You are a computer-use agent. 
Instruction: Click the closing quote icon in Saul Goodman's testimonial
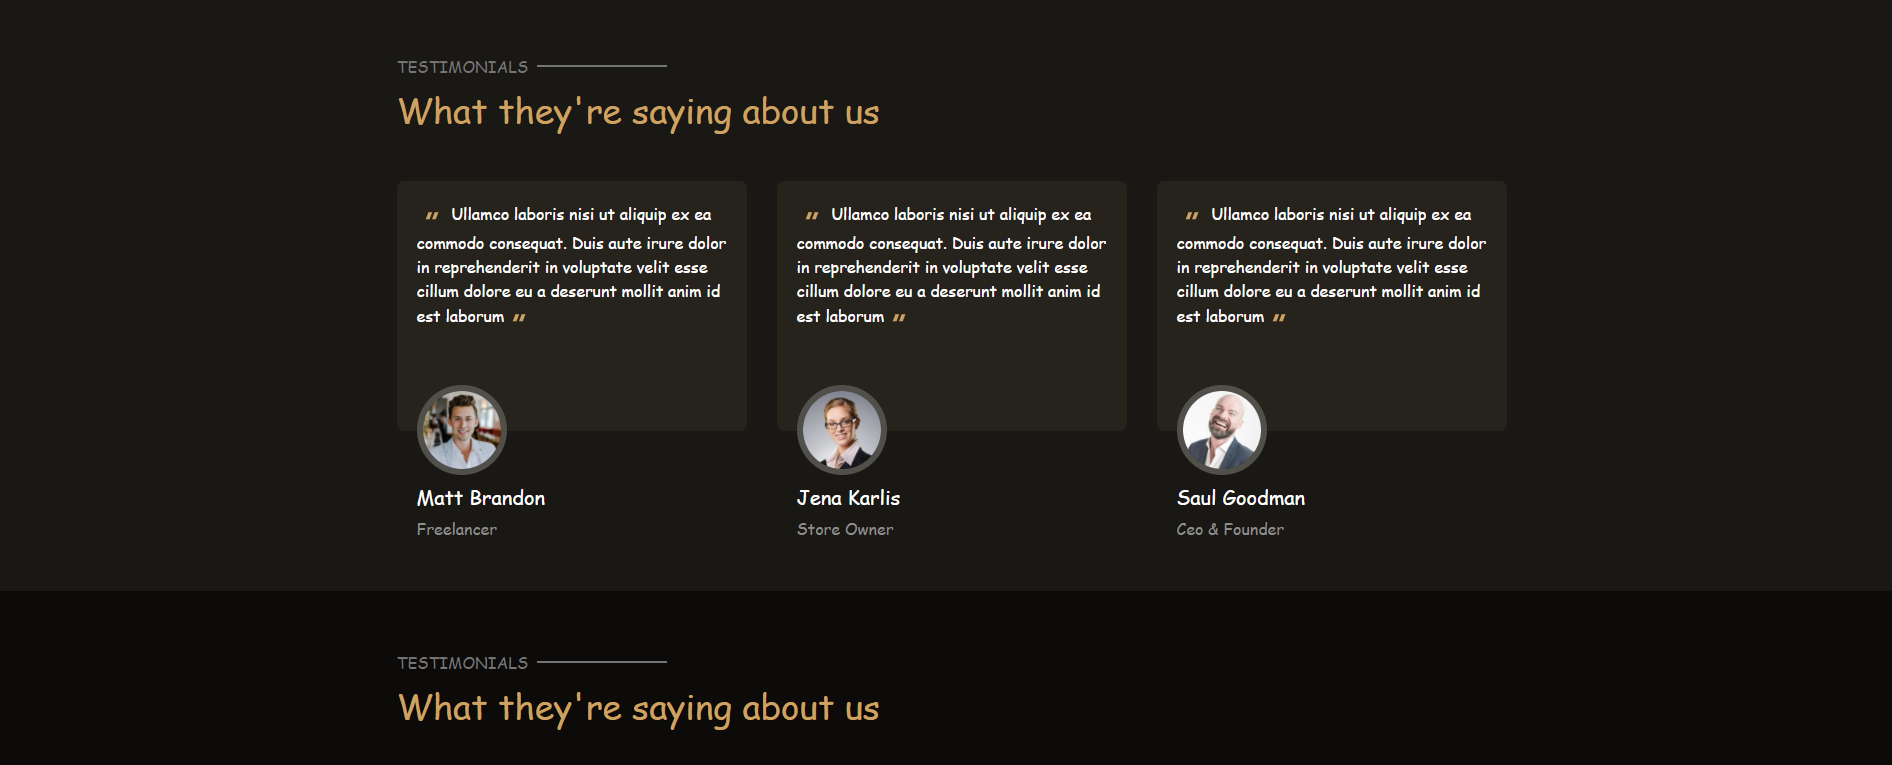(1279, 318)
